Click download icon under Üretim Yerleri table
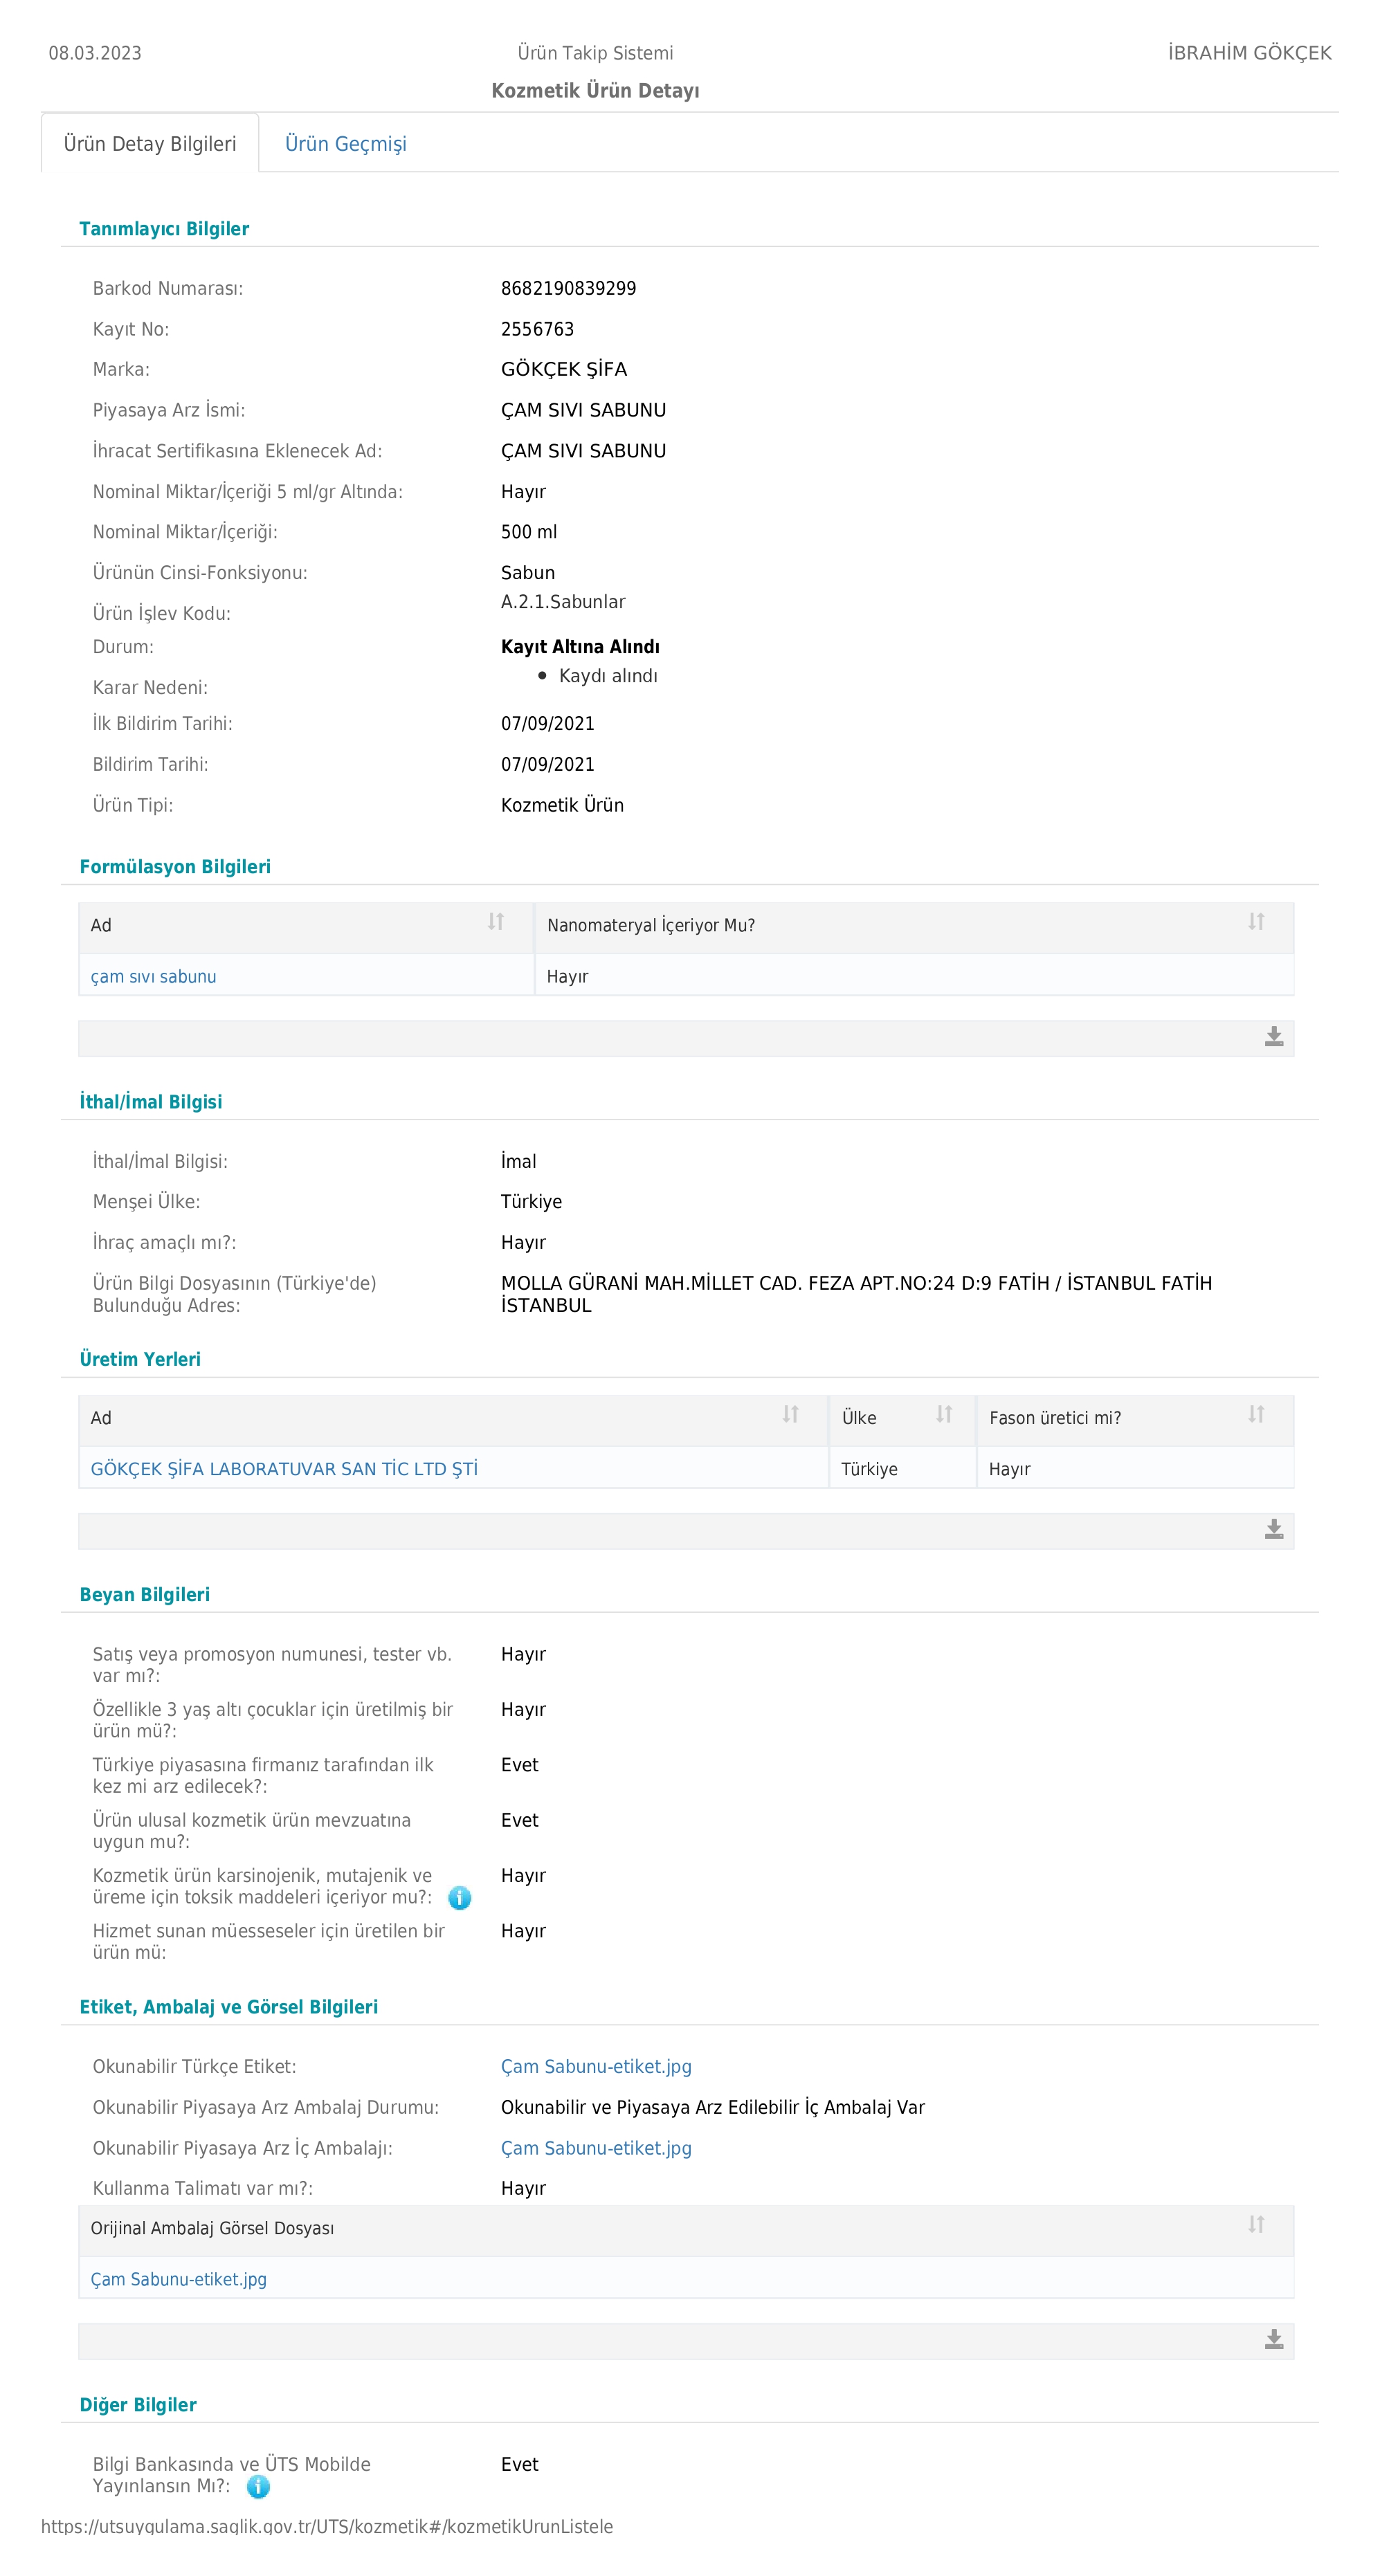The width and height of the screenshot is (1380, 2576). pos(1273,1530)
